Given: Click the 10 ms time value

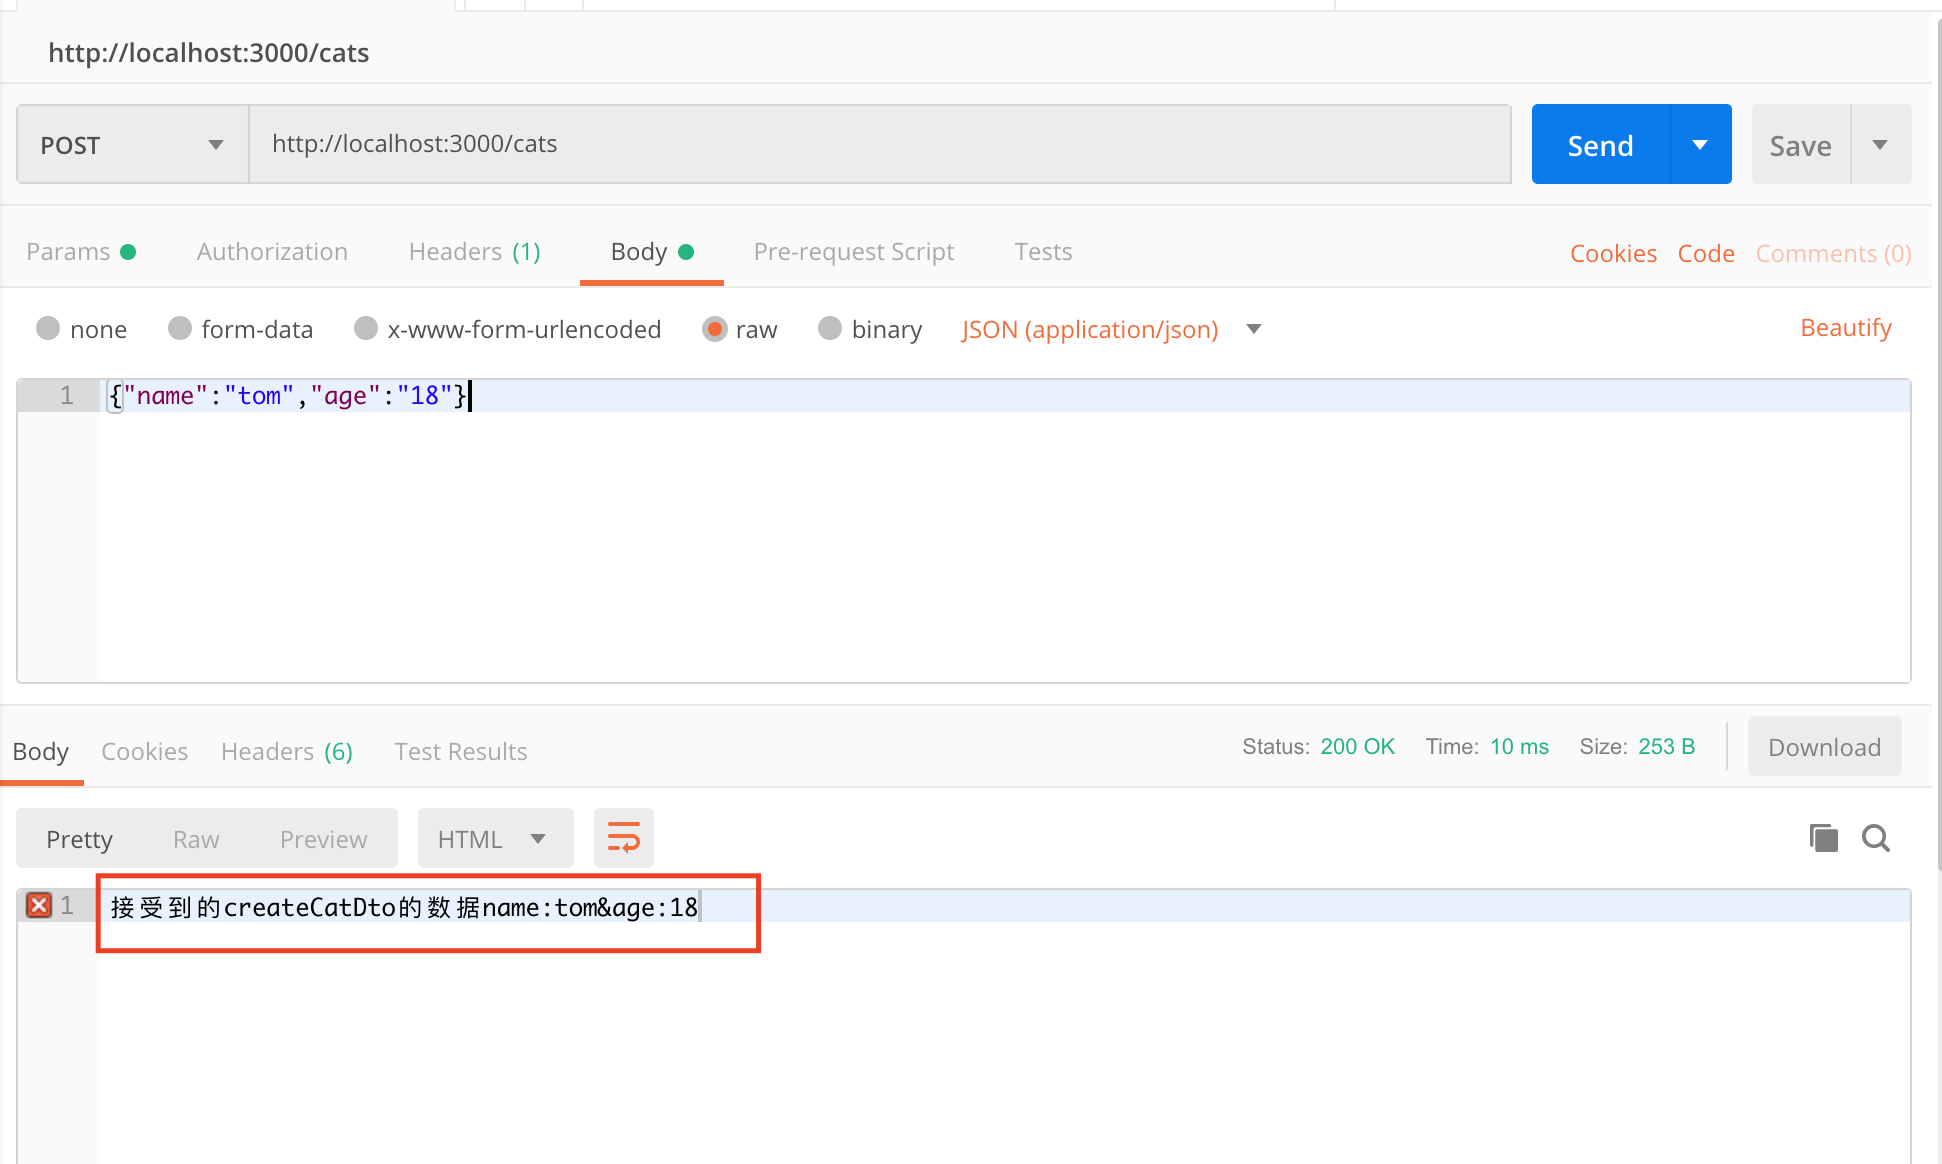Looking at the screenshot, I should (x=1519, y=747).
